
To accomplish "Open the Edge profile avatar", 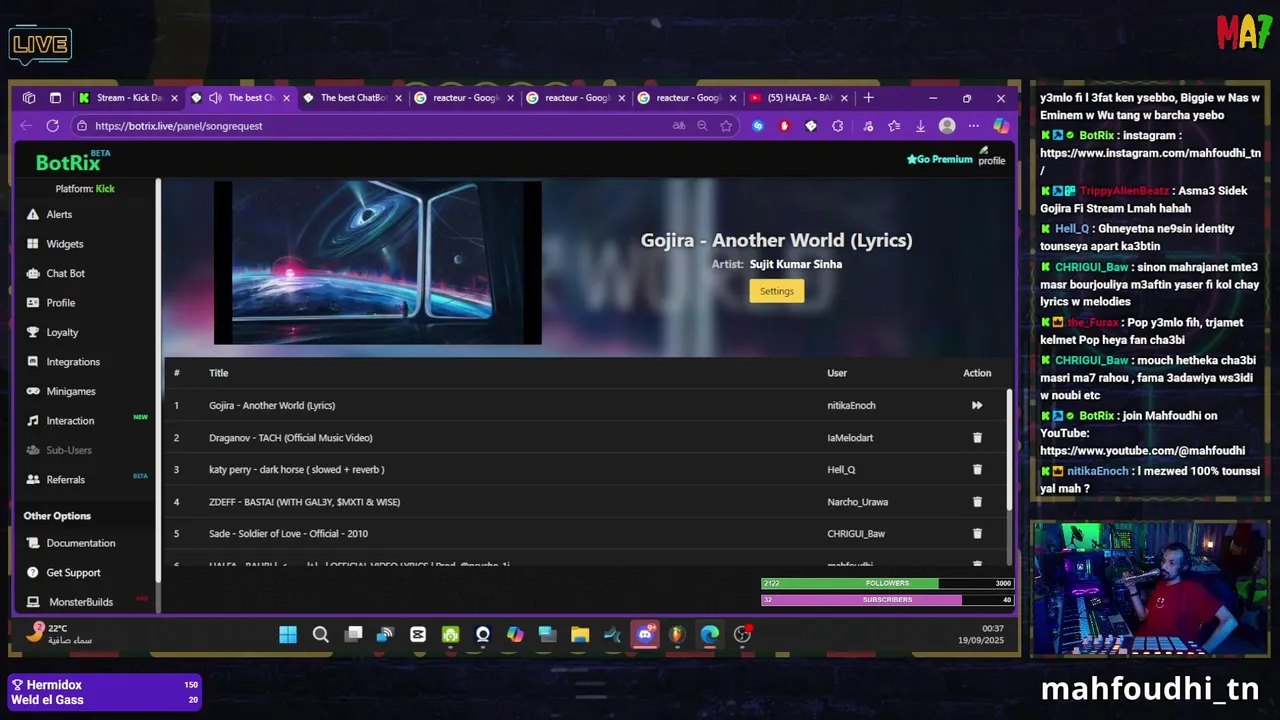I will (x=947, y=126).
